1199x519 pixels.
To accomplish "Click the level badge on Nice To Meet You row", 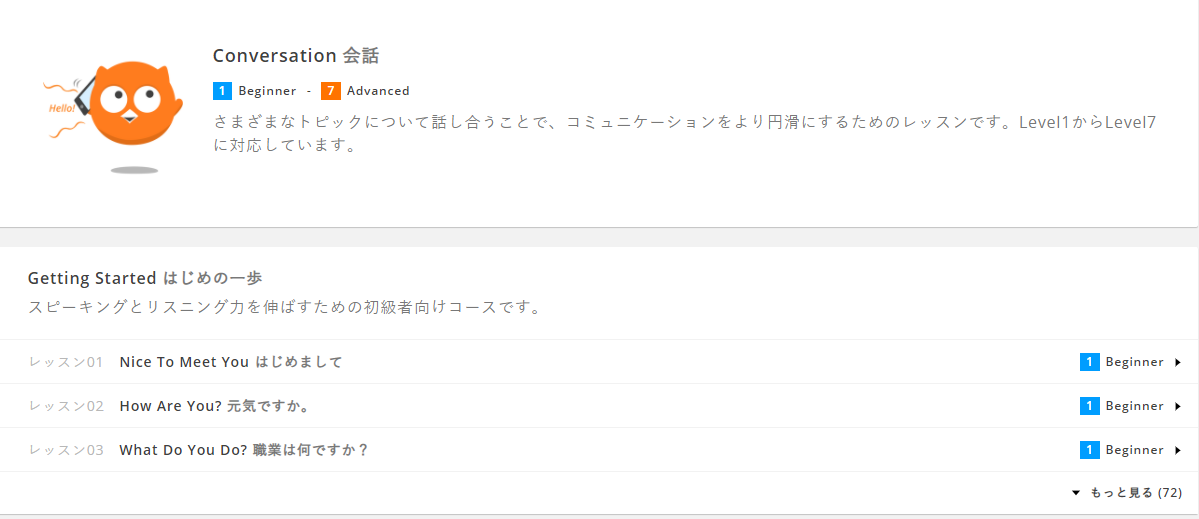I will [x=1089, y=362].
